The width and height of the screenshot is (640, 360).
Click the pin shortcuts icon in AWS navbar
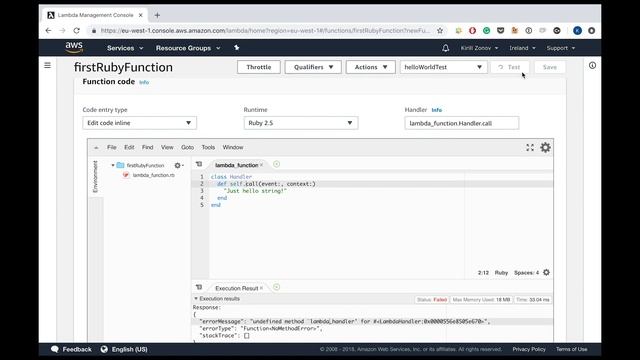[236, 48]
